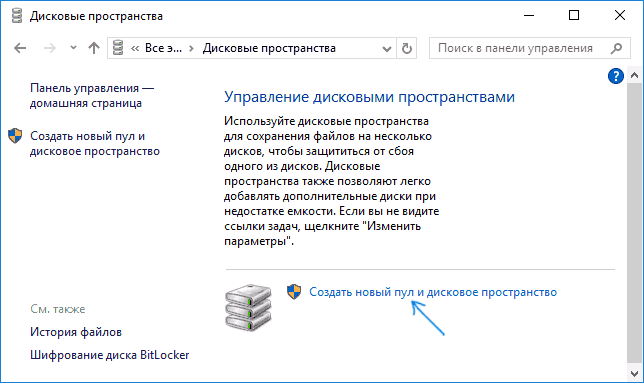644x383 pixels.
Task: Click the shield icon in left sidebar
Action: point(15,136)
